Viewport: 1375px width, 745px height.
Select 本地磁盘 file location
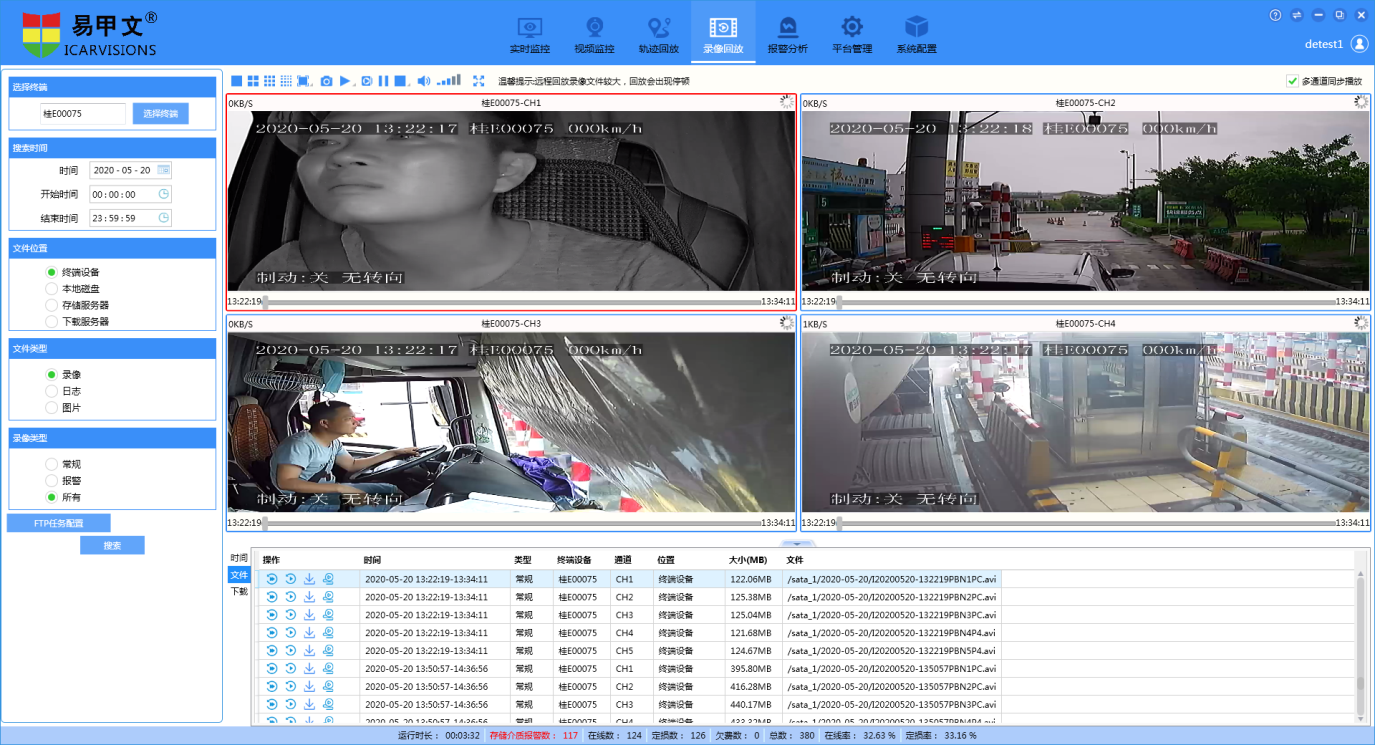pyautogui.click(x=52, y=289)
